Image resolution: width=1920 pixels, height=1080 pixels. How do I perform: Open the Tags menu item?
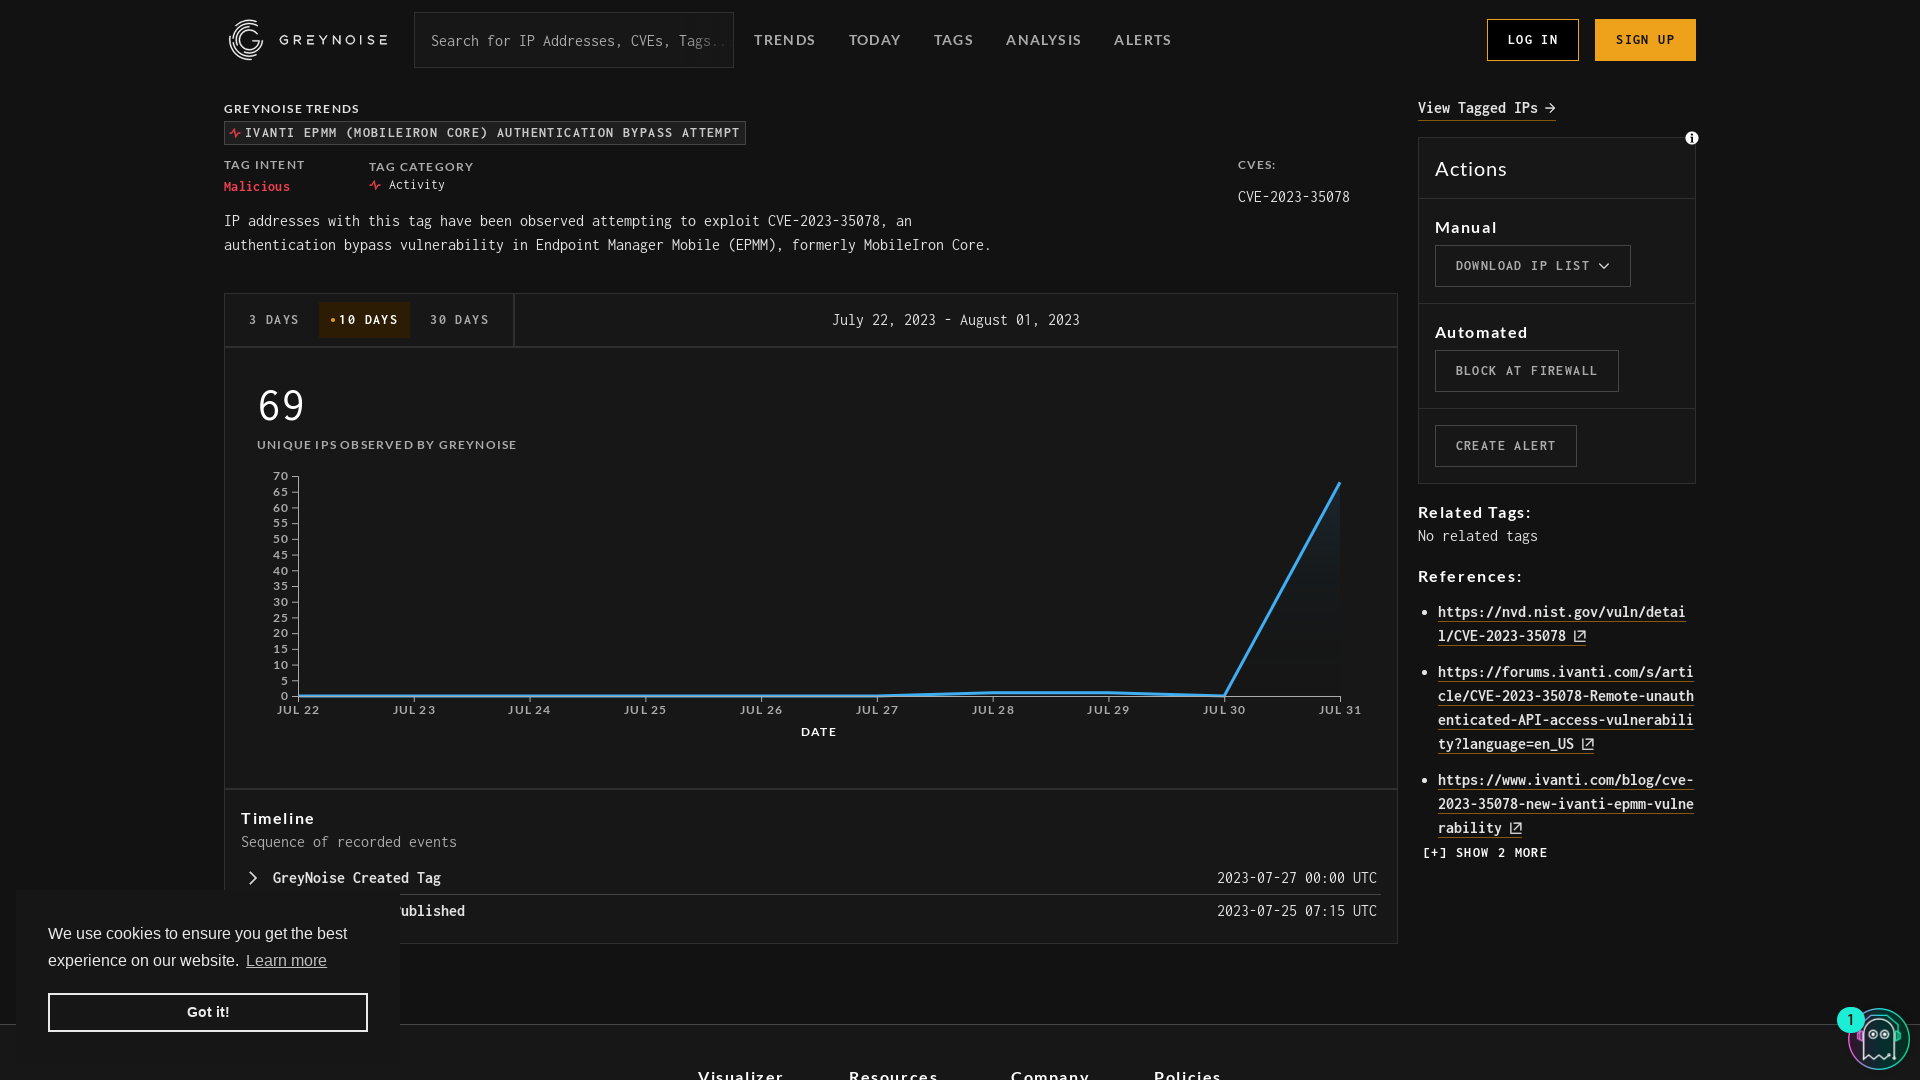[953, 40]
